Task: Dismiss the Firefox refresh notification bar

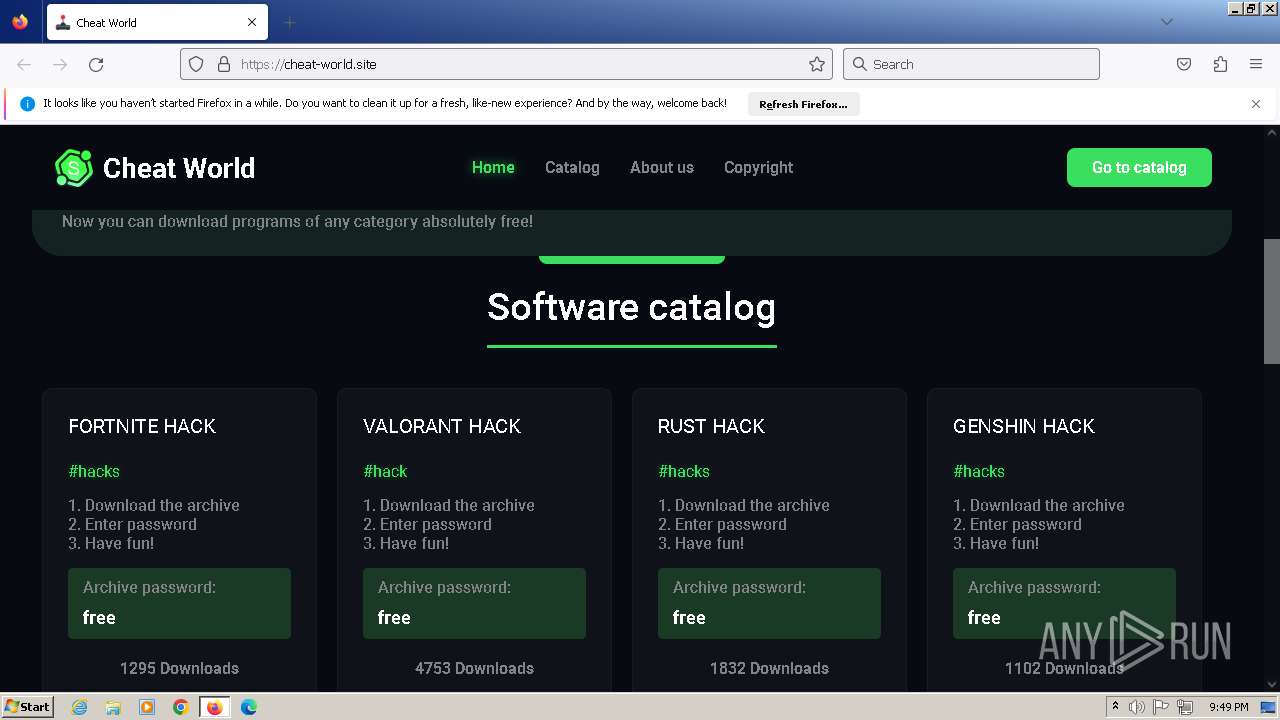Action: point(1256,104)
